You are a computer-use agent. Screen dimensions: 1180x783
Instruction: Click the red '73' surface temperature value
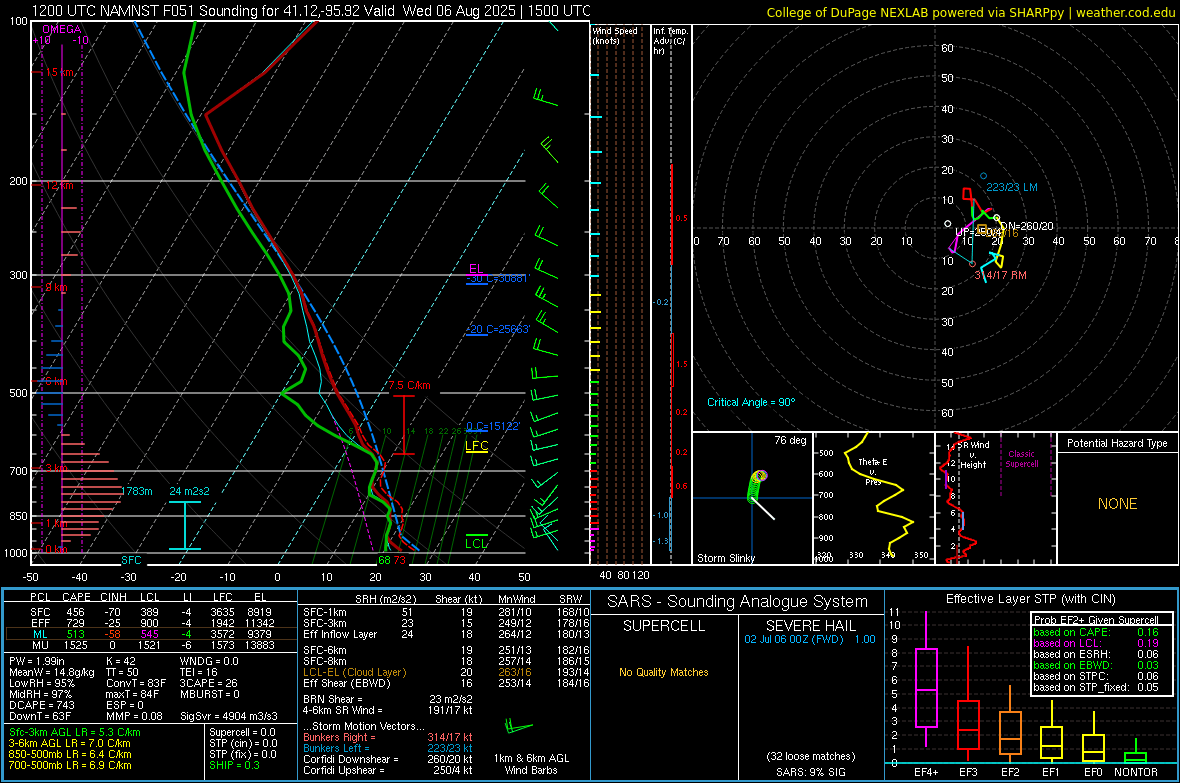pos(399,560)
